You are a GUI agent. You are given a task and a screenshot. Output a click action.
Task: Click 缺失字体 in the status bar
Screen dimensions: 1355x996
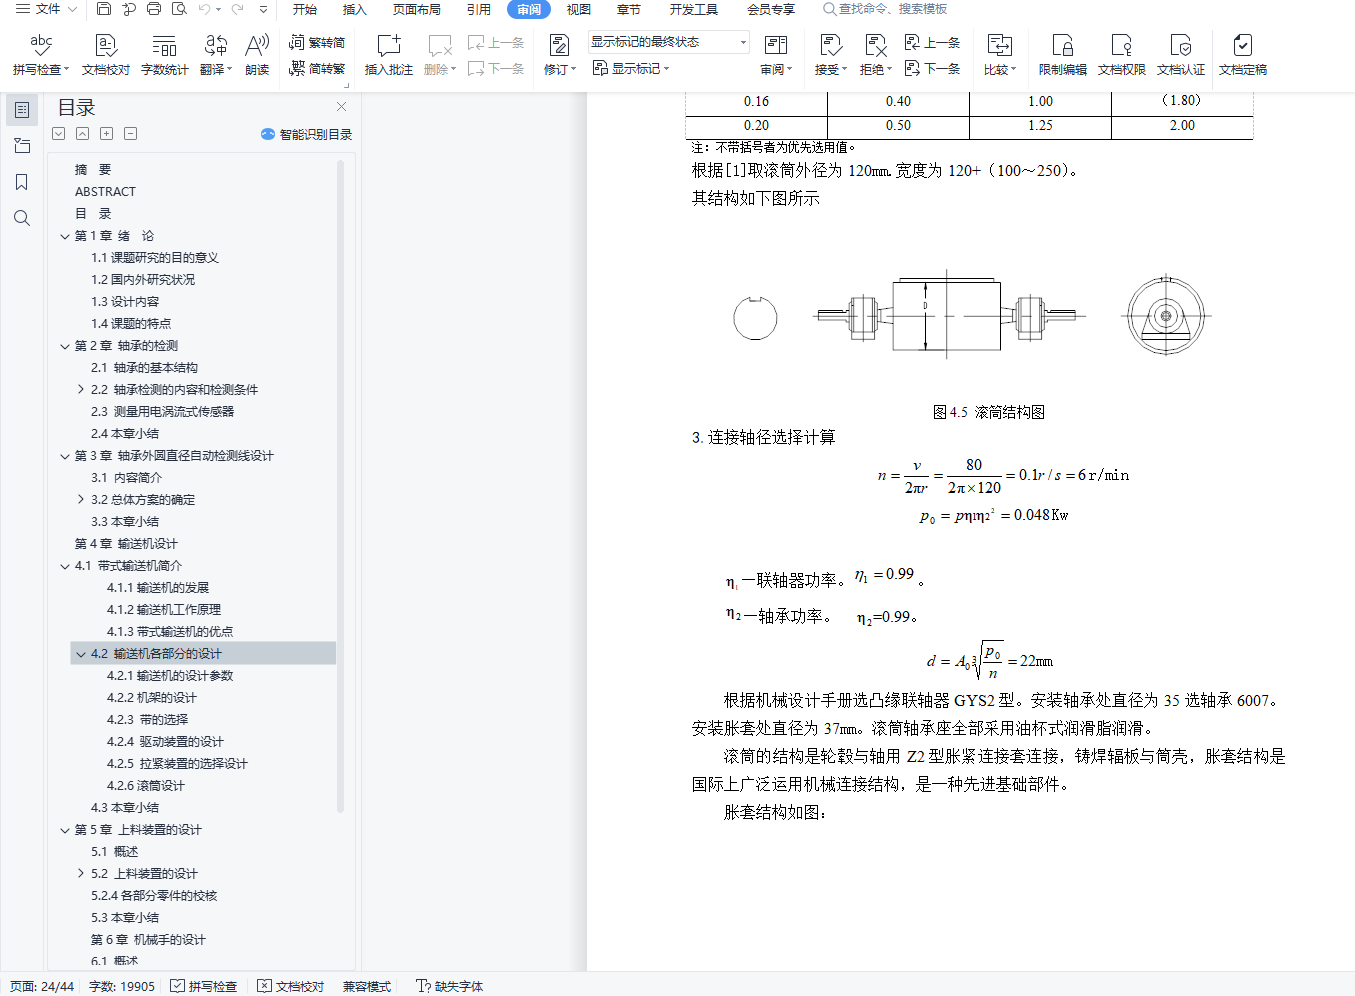coord(450,986)
